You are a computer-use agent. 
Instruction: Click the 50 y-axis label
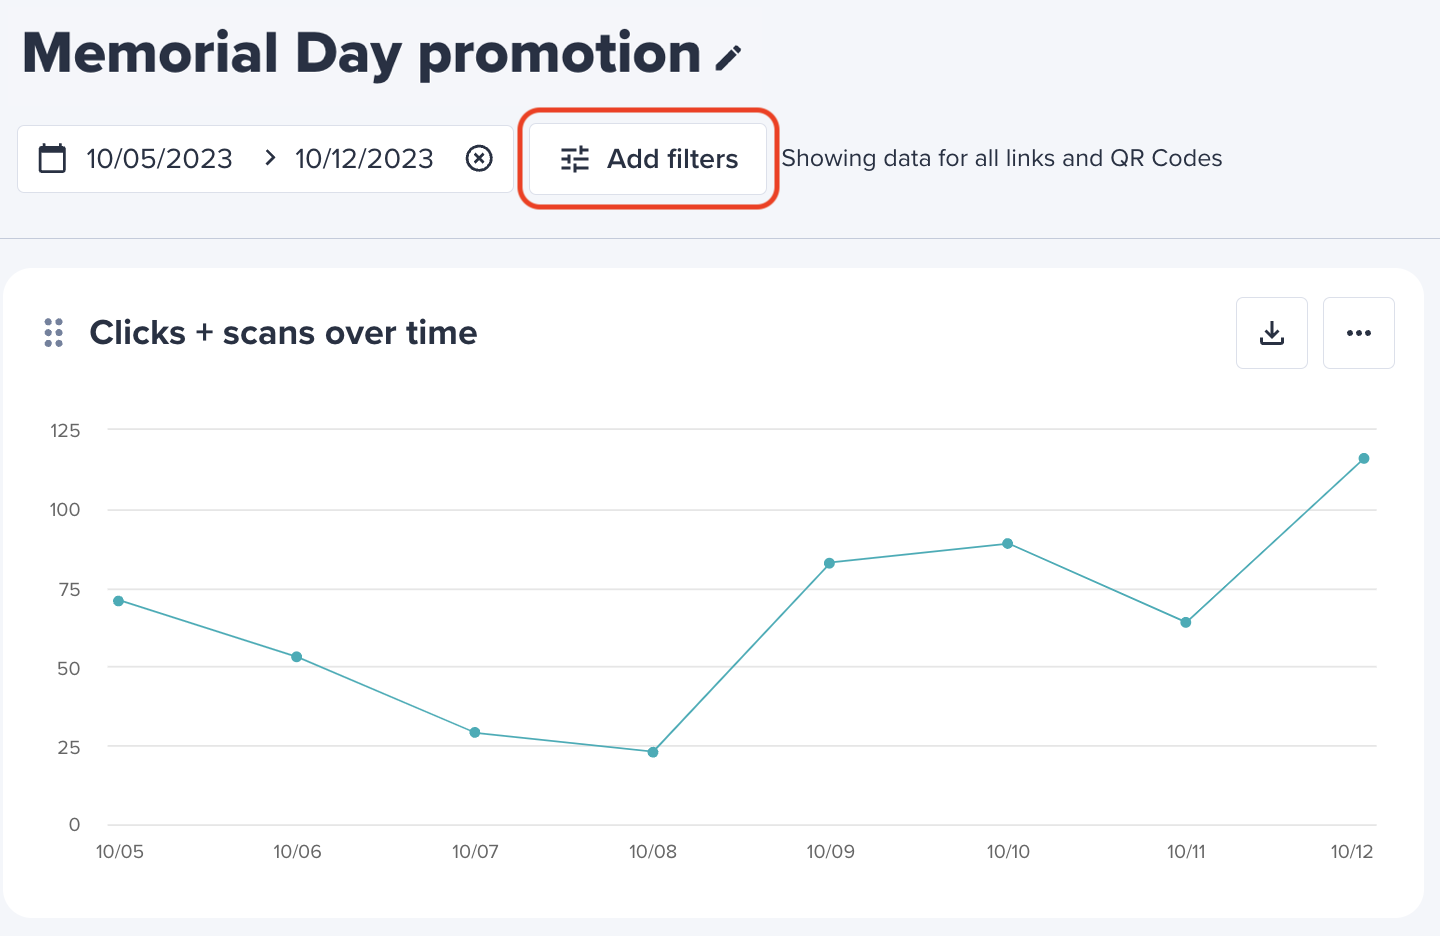[x=69, y=668]
